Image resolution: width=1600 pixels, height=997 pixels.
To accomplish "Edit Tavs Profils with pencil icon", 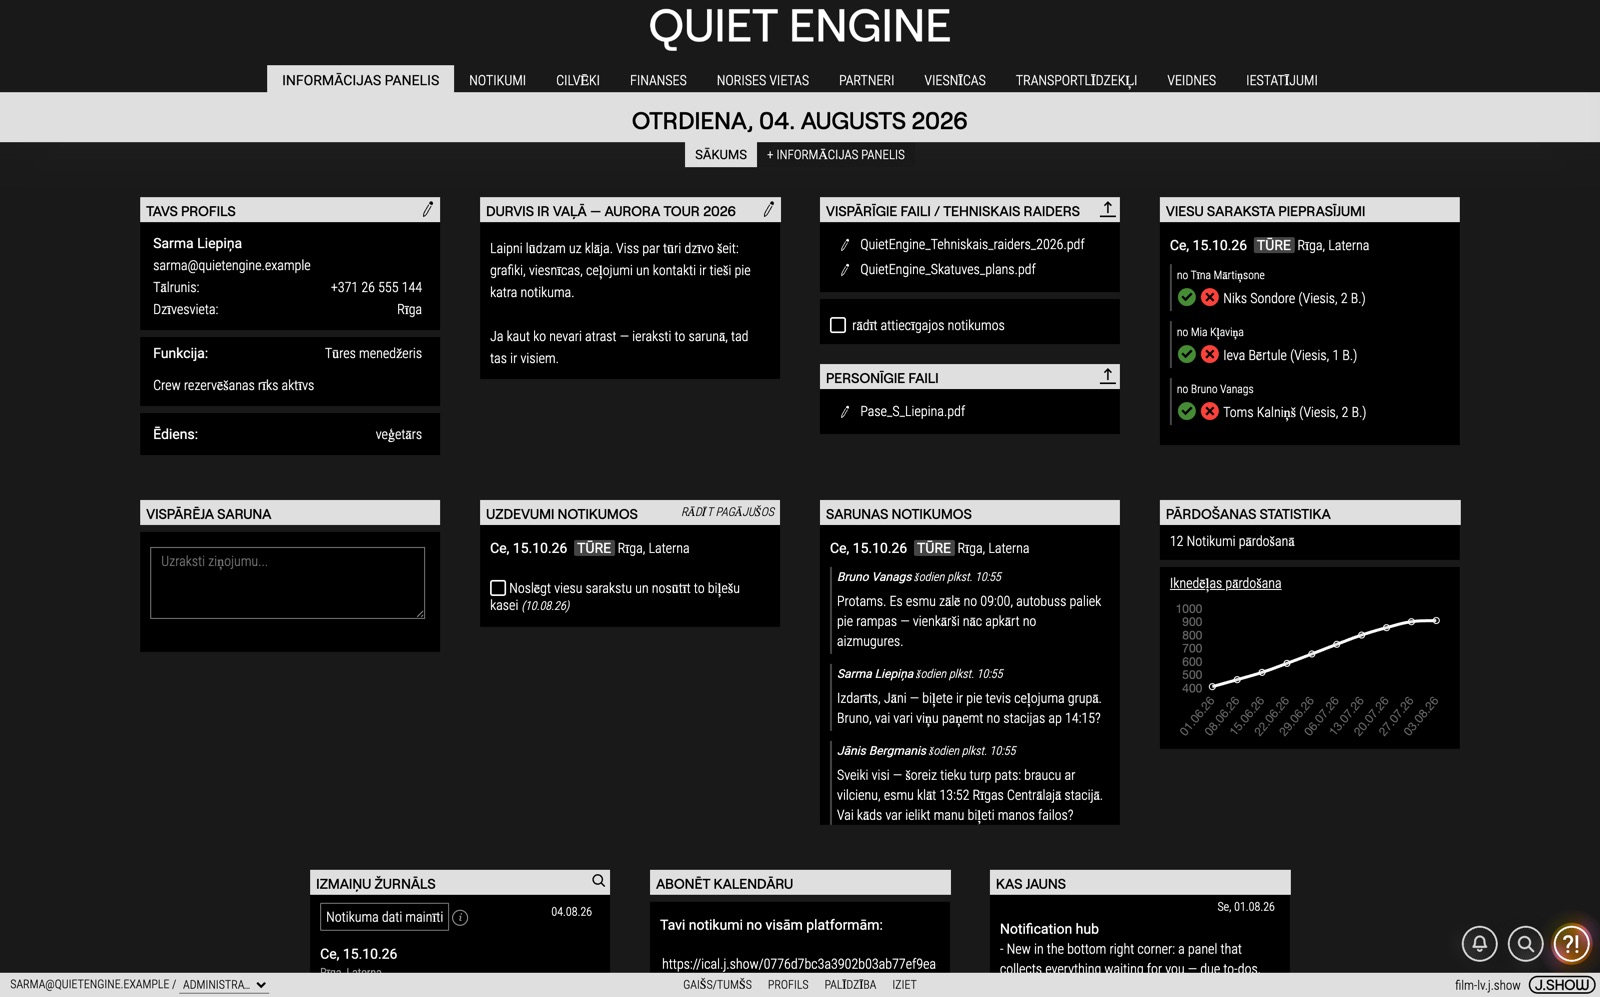I will tap(428, 209).
